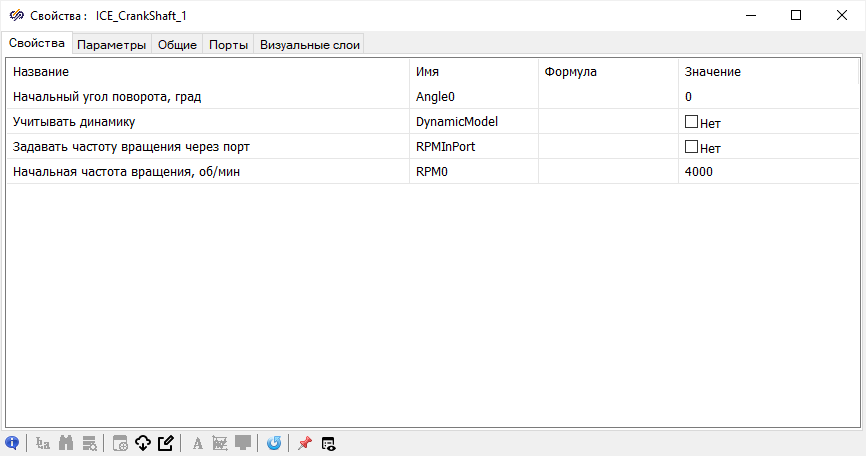Click the blue refresh arrow icon
The image size is (866, 456).
pos(274,443)
